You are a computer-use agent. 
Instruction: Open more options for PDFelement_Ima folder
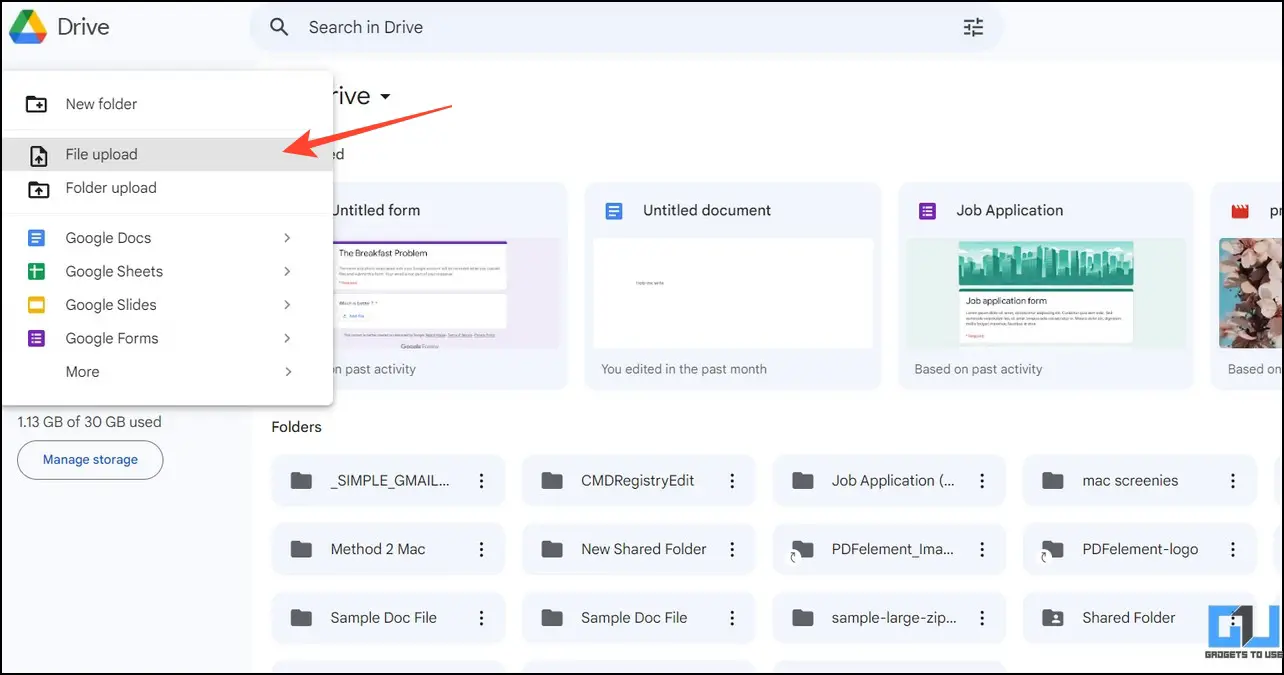click(x=982, y=549)
